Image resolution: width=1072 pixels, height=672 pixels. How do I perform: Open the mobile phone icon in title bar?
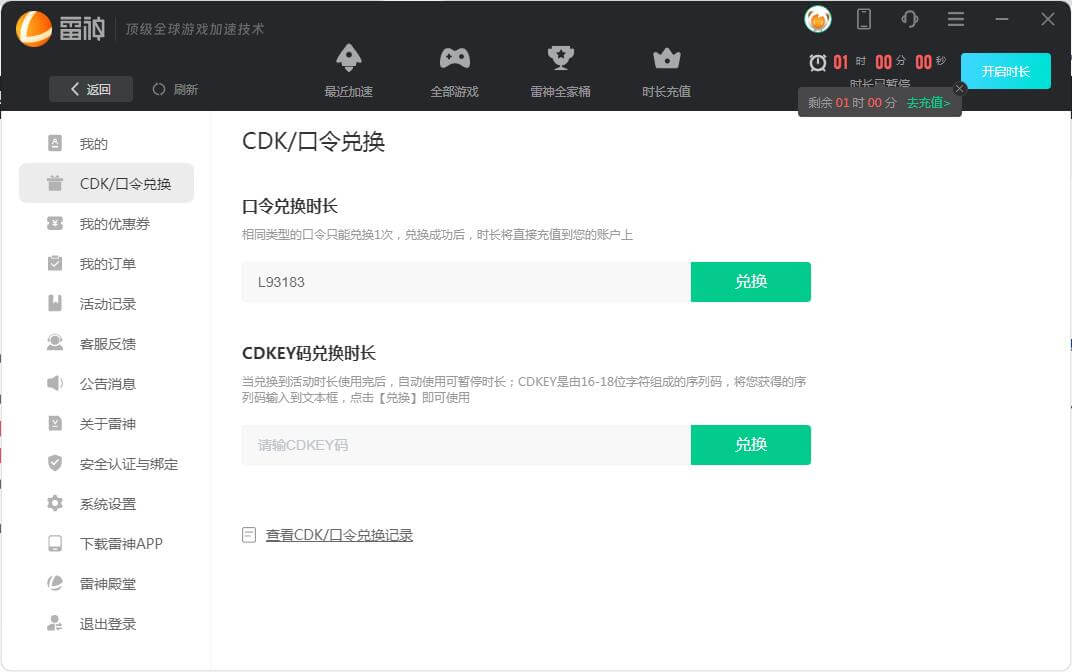[864, 19]
